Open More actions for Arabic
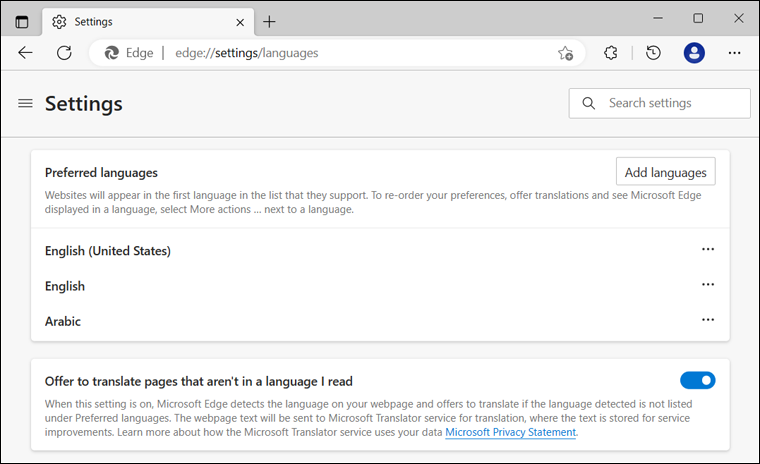 pos(708,320)
